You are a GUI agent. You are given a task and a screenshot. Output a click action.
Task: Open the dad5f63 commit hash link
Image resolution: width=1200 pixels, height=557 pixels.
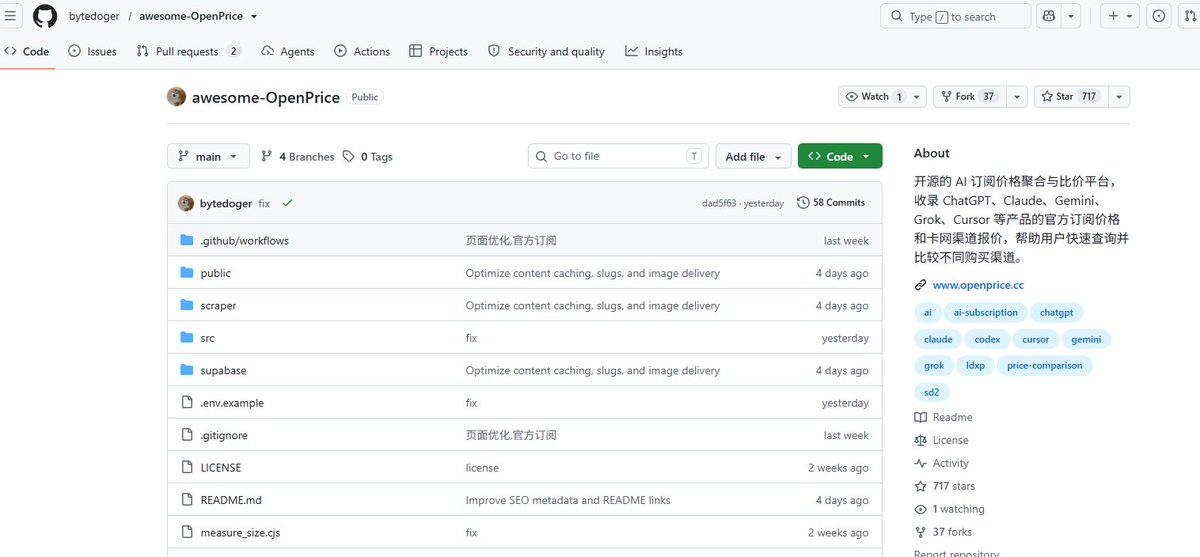click(x=719, y=203)
